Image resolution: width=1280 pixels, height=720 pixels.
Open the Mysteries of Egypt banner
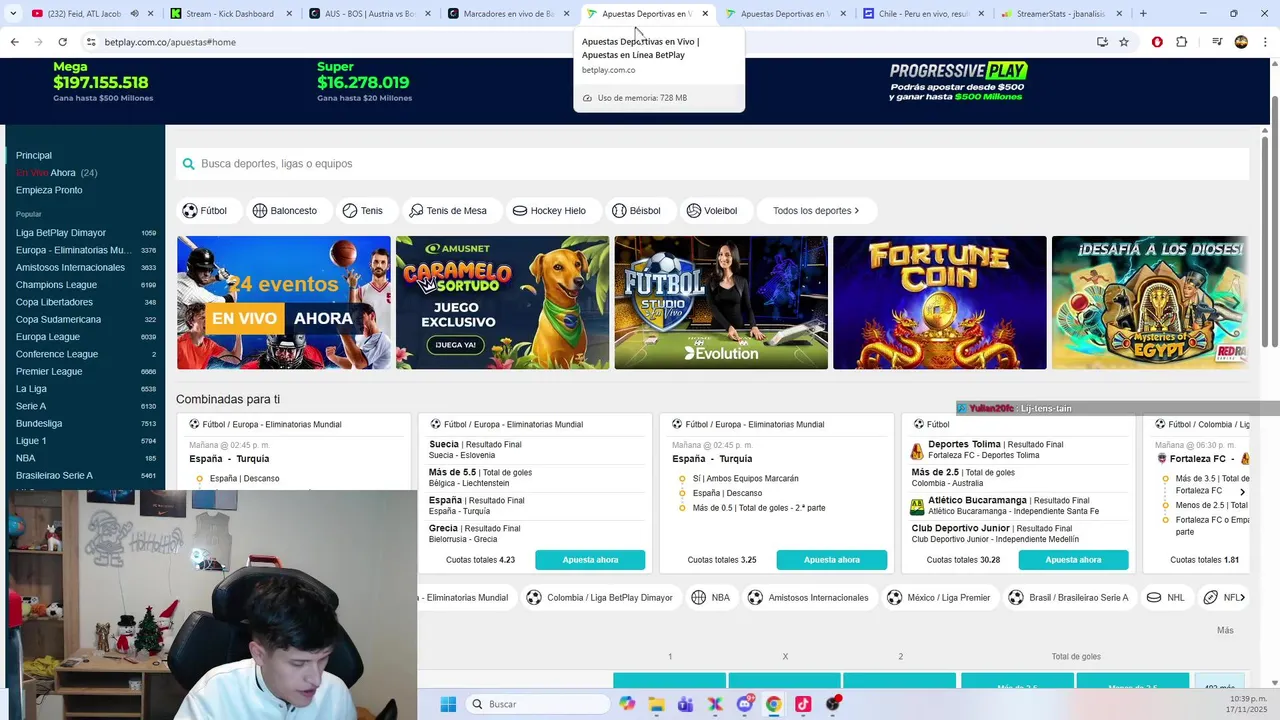(x=1150, y=303)
